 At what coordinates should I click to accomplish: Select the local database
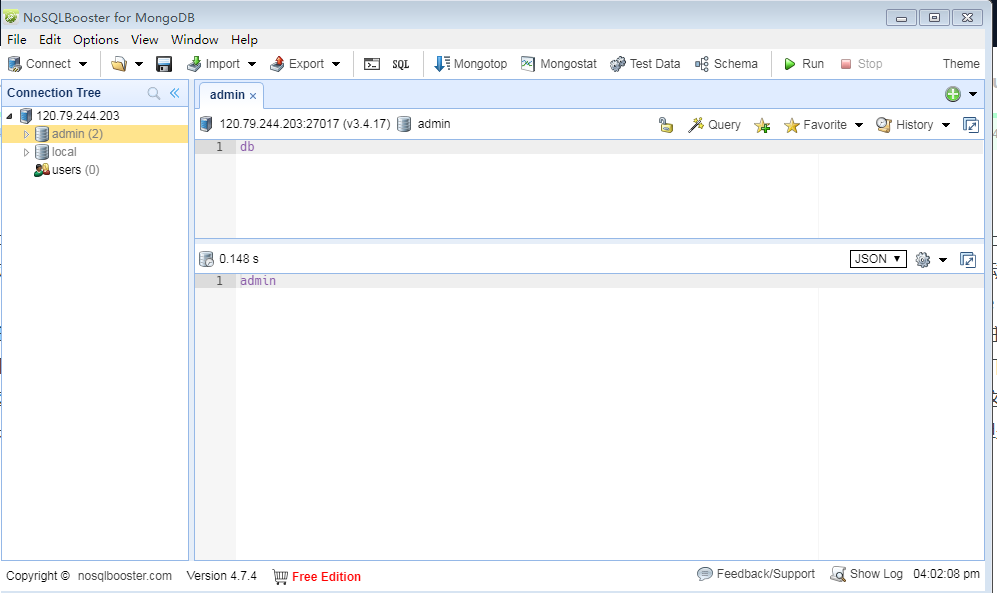[64, 152]
